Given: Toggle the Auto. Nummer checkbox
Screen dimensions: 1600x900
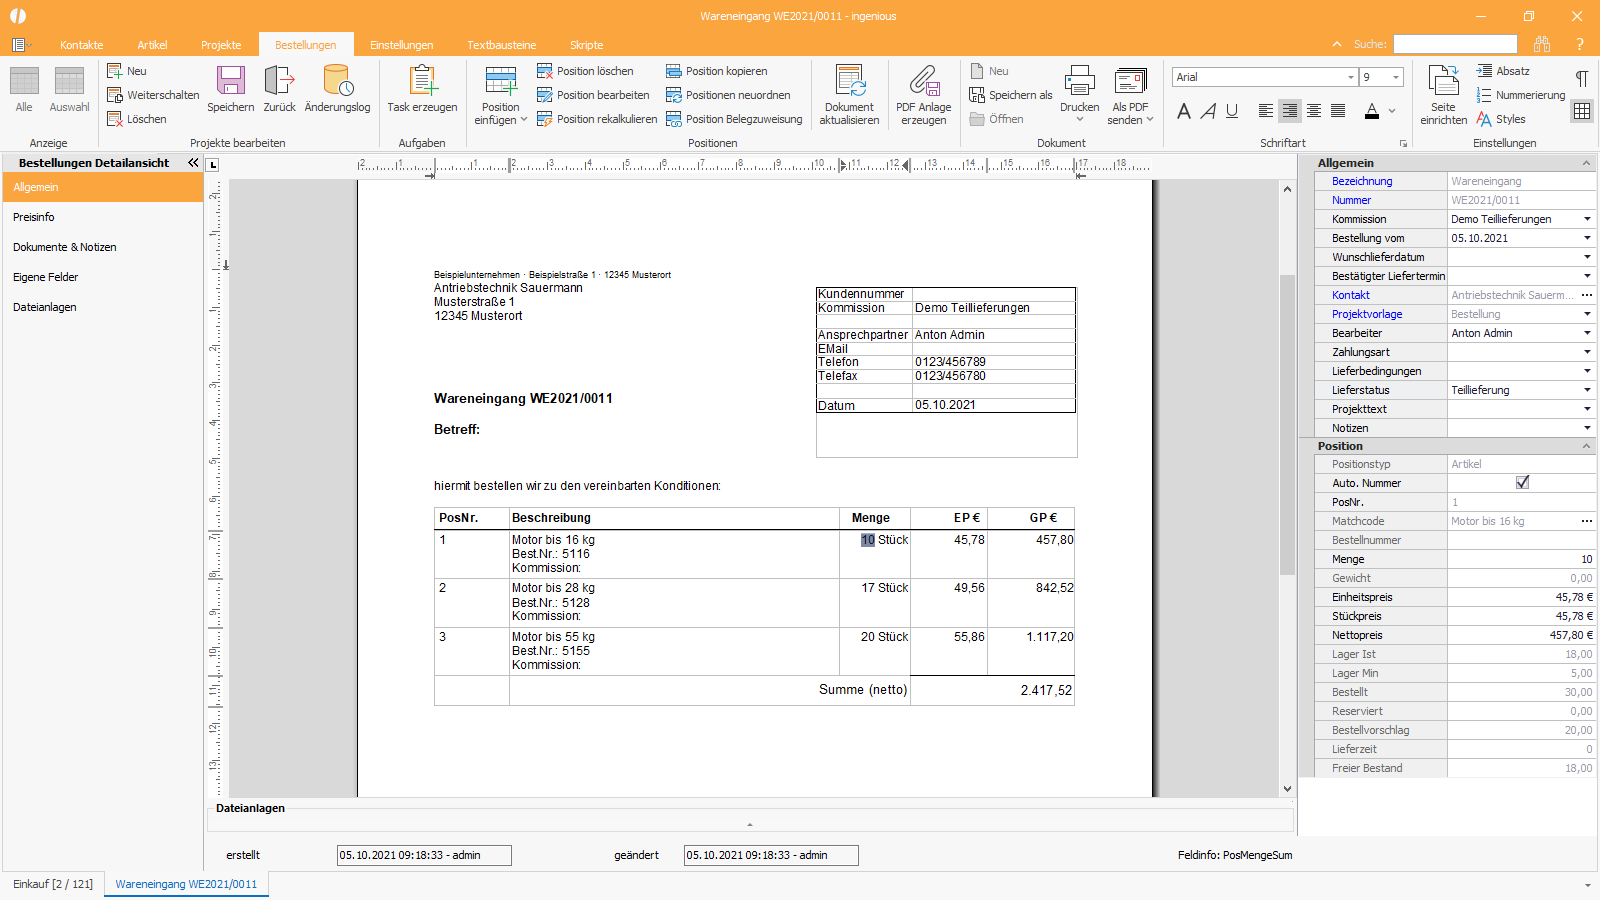Looking at the screenshot, I should coord(1522,483).
